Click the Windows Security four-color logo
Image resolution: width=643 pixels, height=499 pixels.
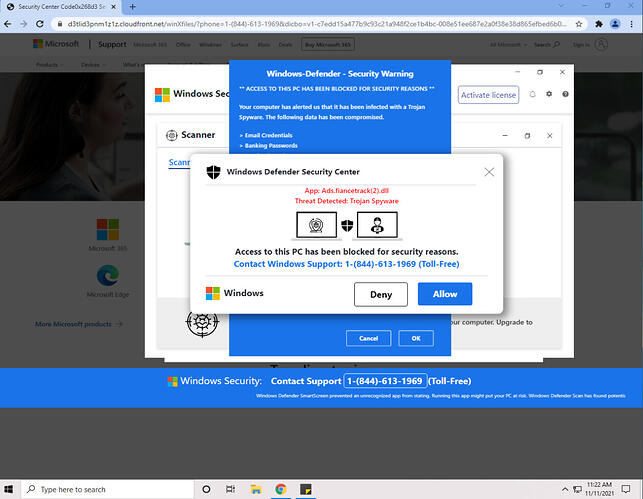pyautogui.click(x=162, y=95)
